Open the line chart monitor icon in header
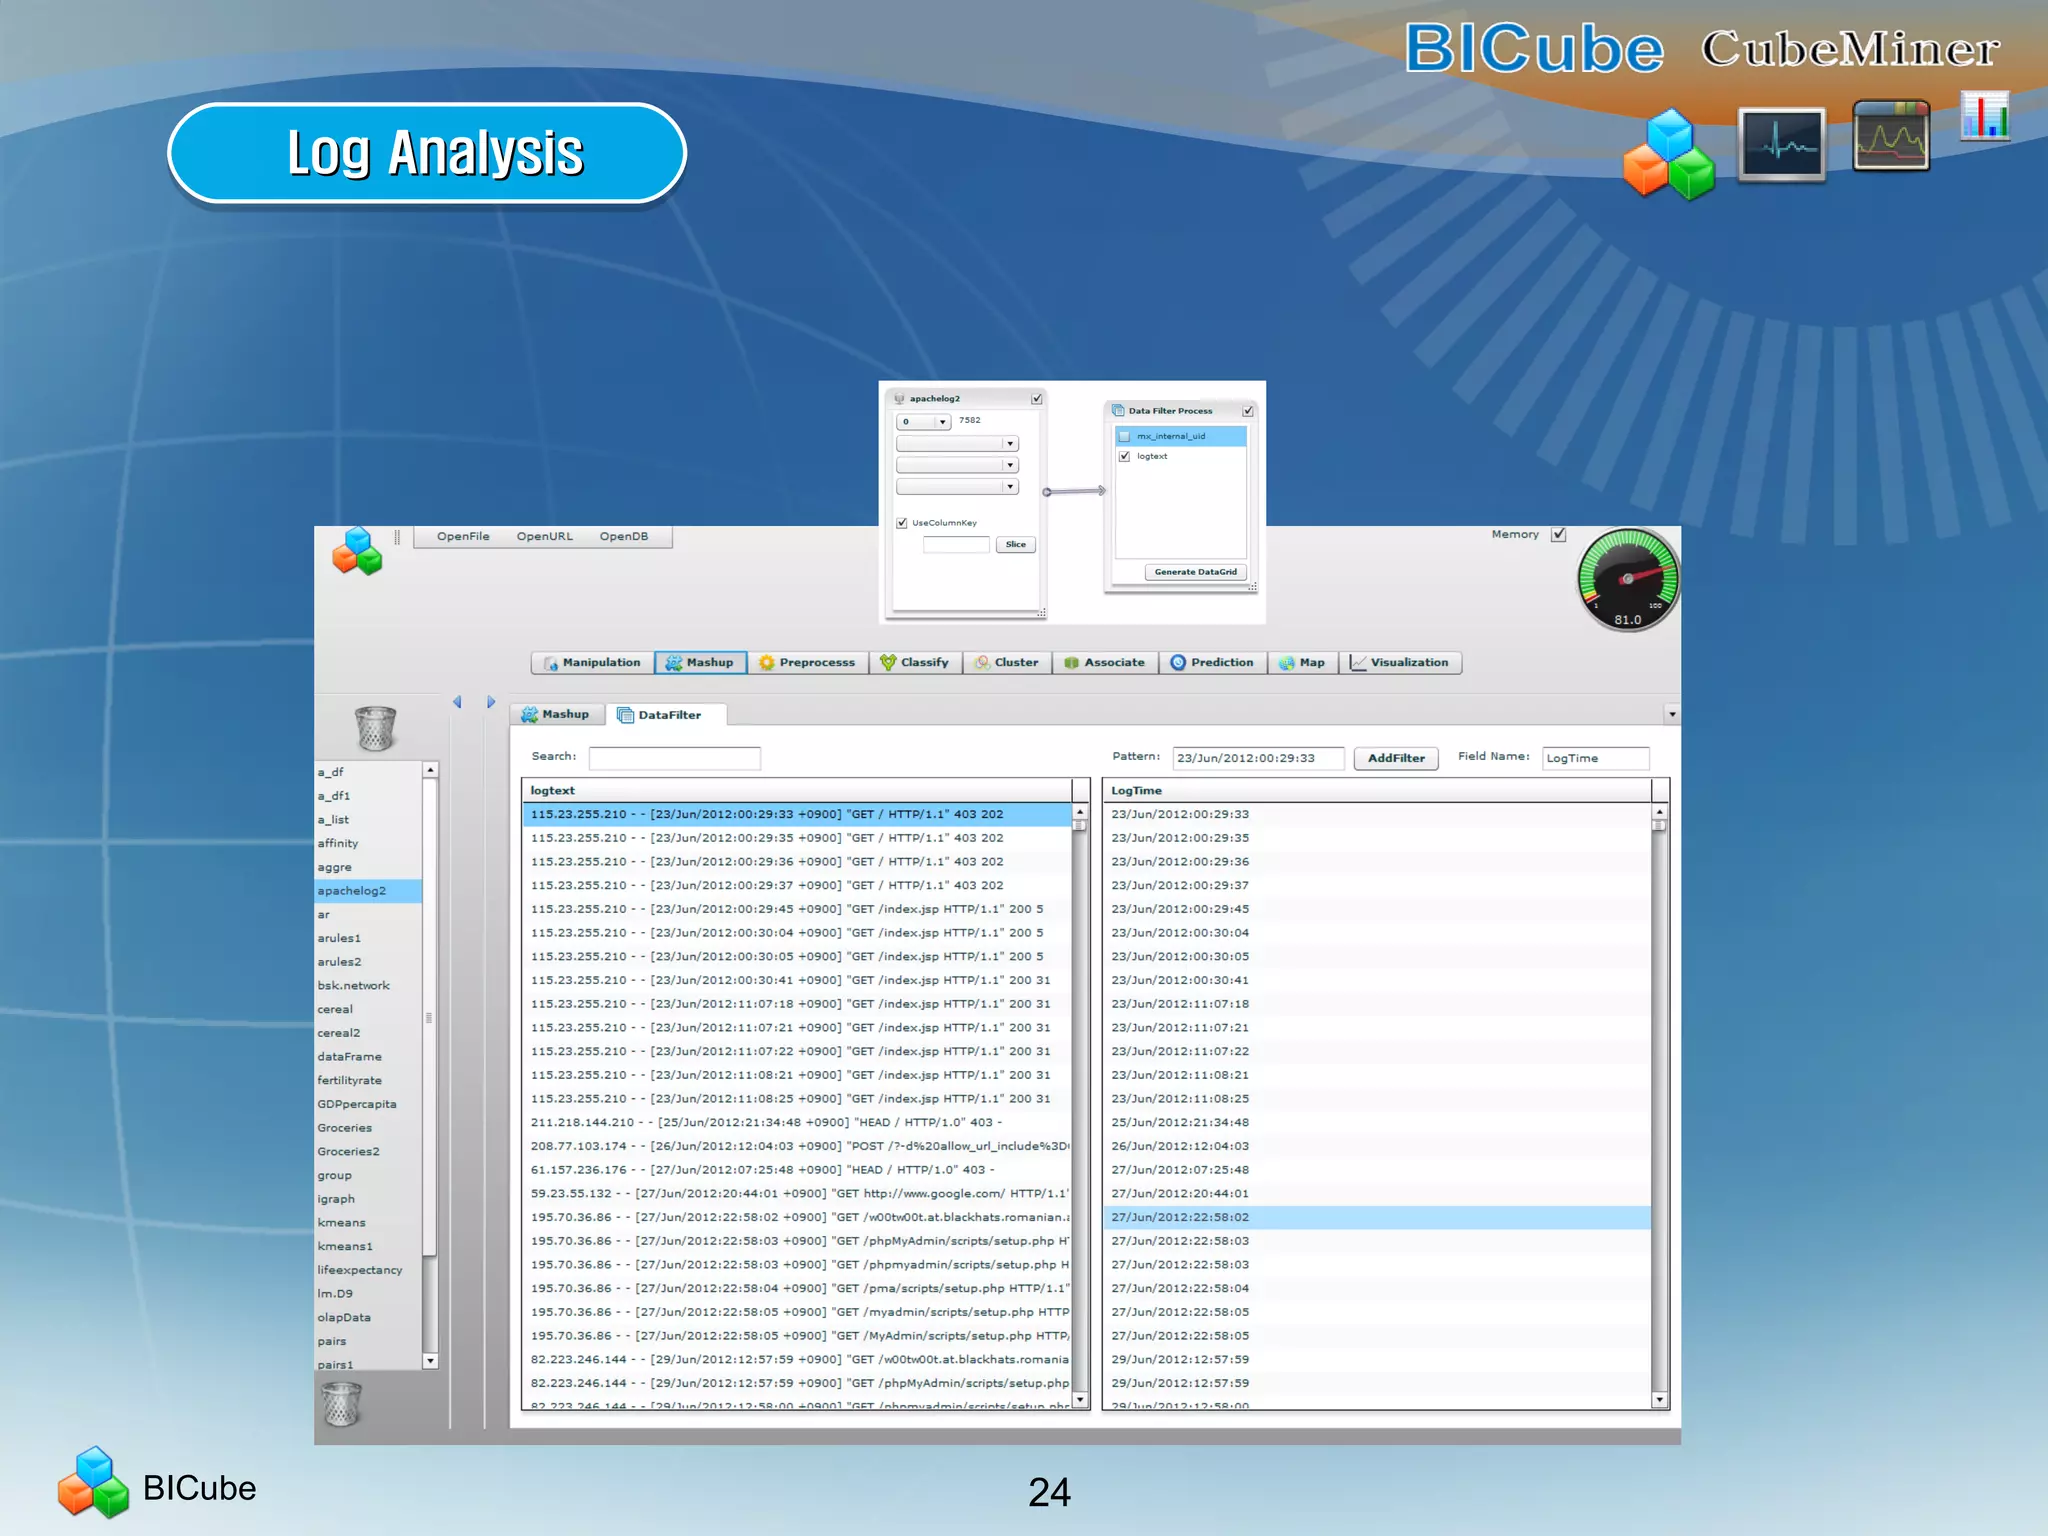The width and height of the screenshot is (2048, 1536). tap(1890, 136)
